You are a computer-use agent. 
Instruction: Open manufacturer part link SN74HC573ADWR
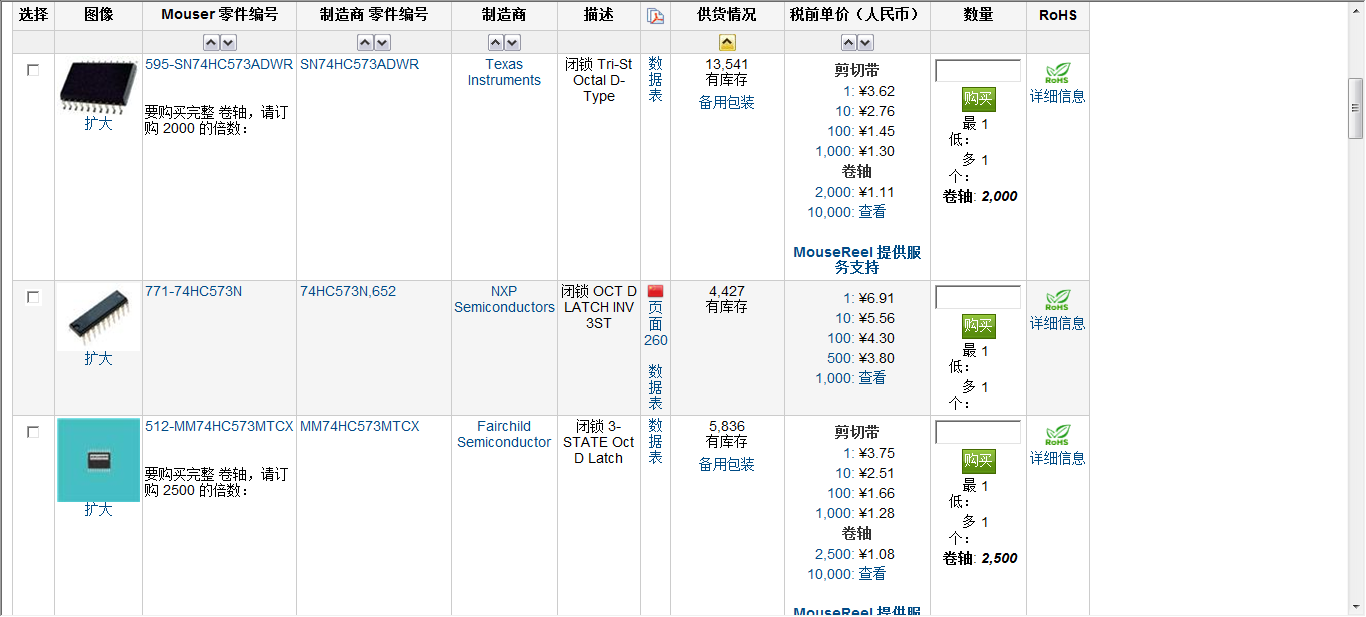tap(359, 64)
